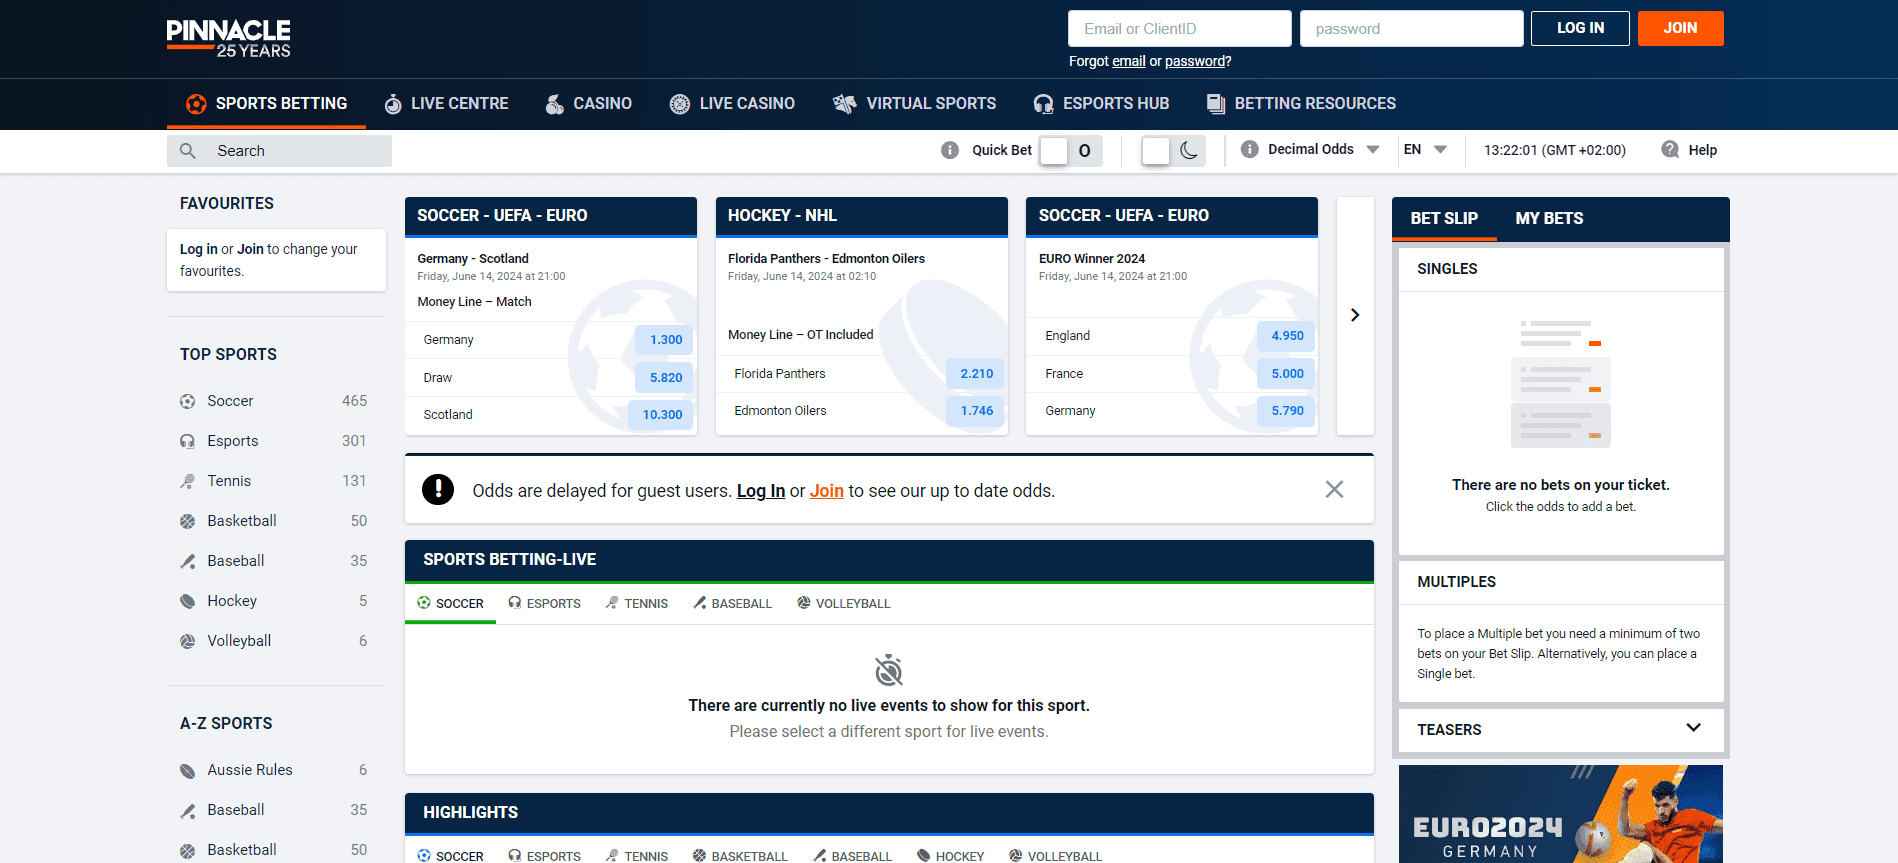Click the Help question mark icon

click(1670, 149)
